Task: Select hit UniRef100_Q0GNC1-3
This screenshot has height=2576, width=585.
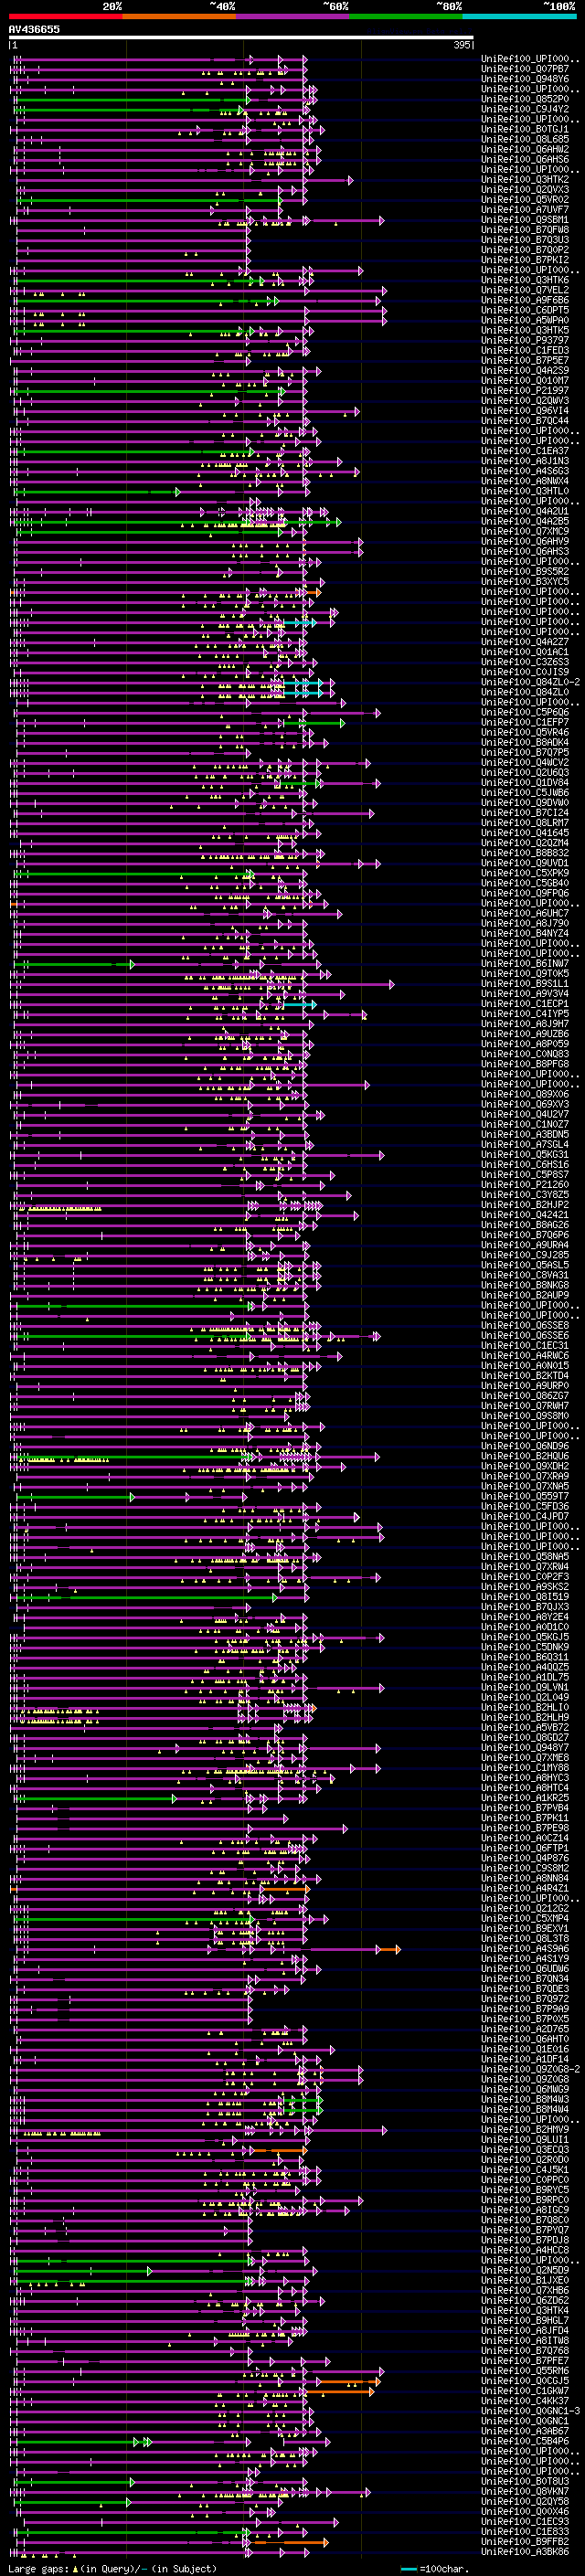Action: point(530,2411)
